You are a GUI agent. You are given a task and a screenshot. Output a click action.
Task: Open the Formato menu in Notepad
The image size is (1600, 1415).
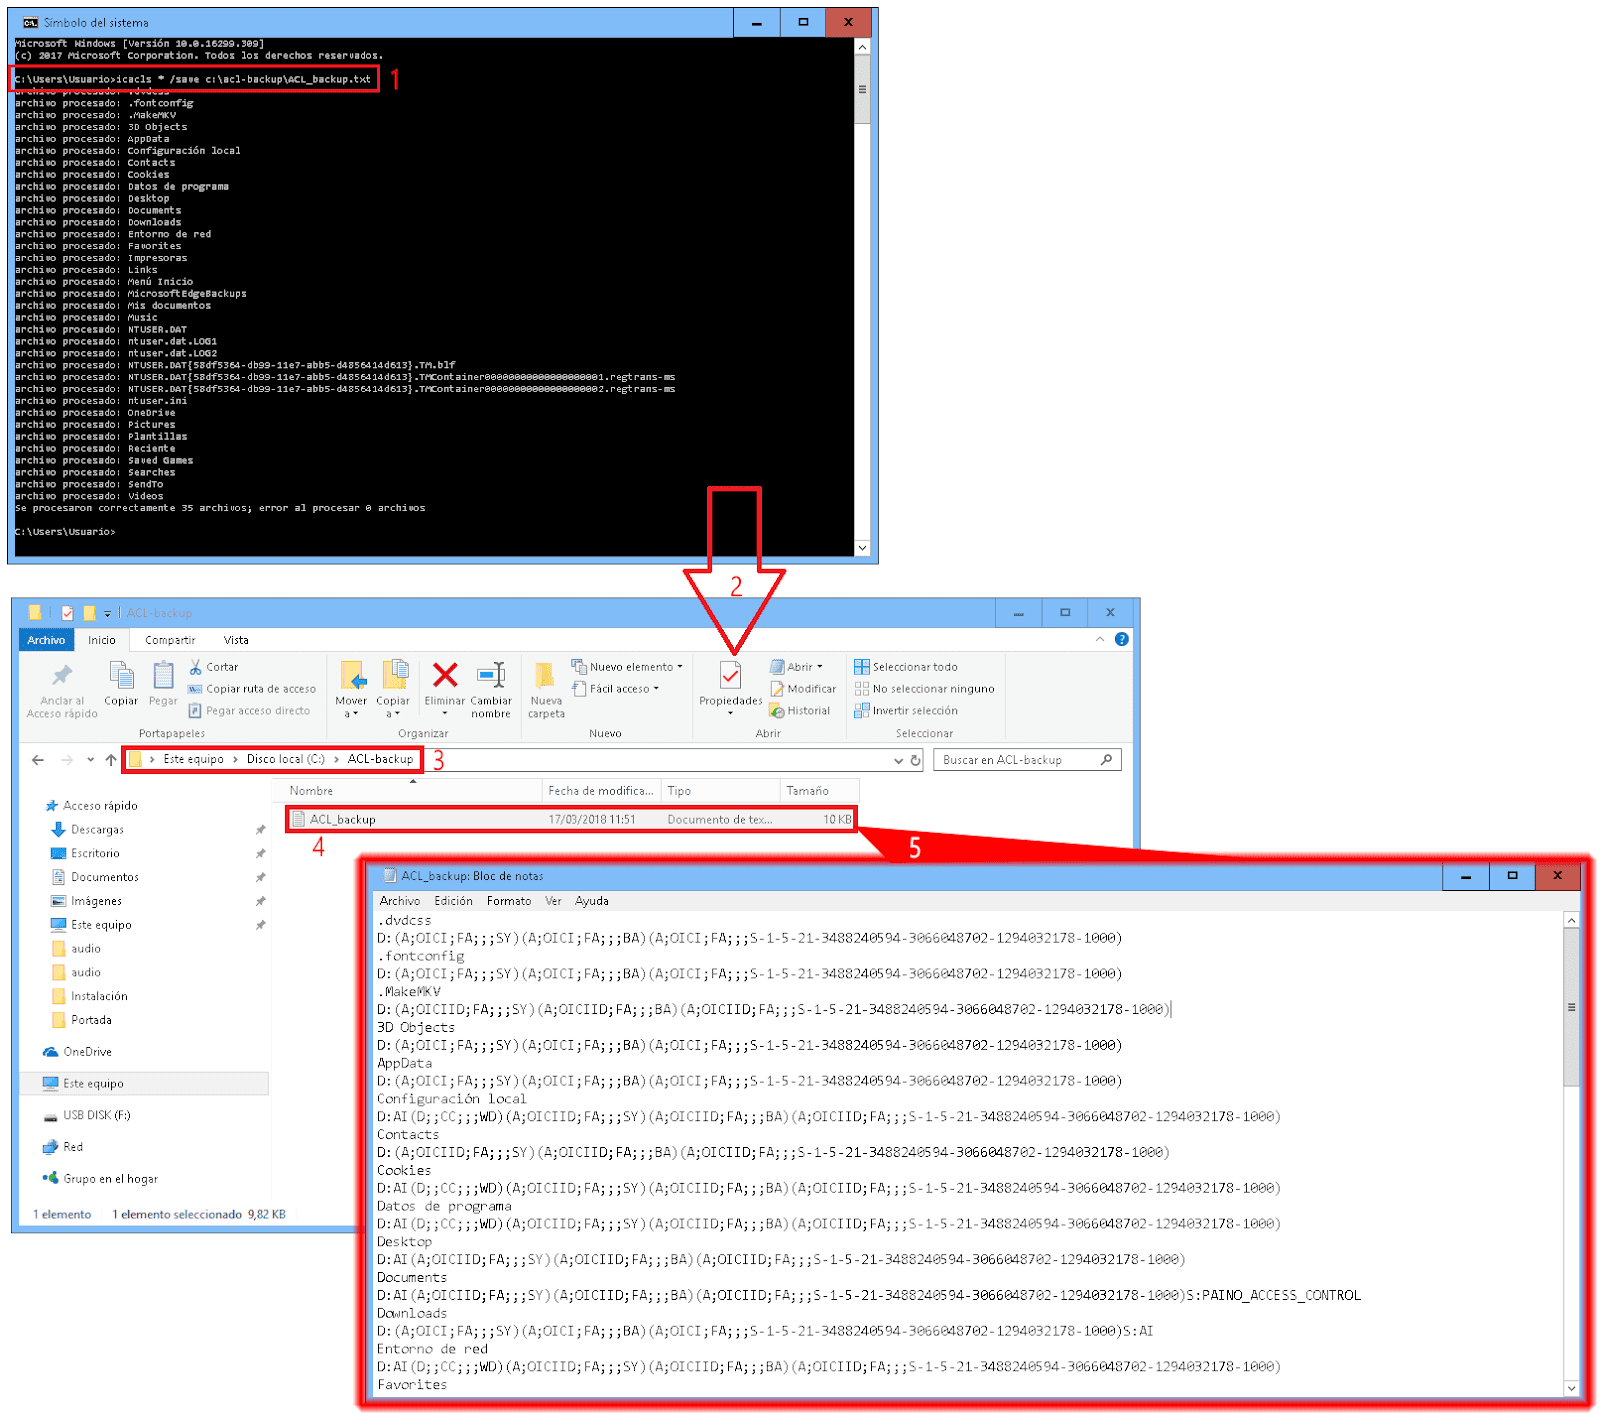pyautogui.click(x=509, y=900)
